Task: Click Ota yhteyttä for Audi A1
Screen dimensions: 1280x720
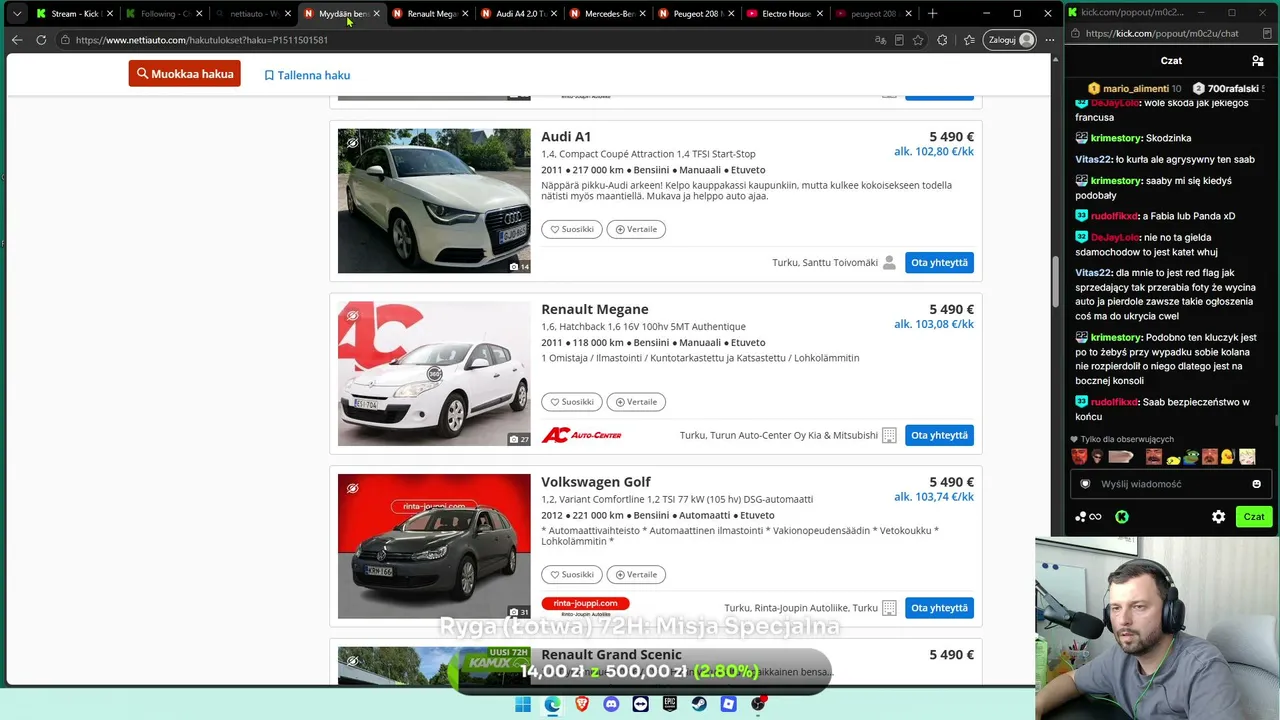Action: [x=939, y=263]
